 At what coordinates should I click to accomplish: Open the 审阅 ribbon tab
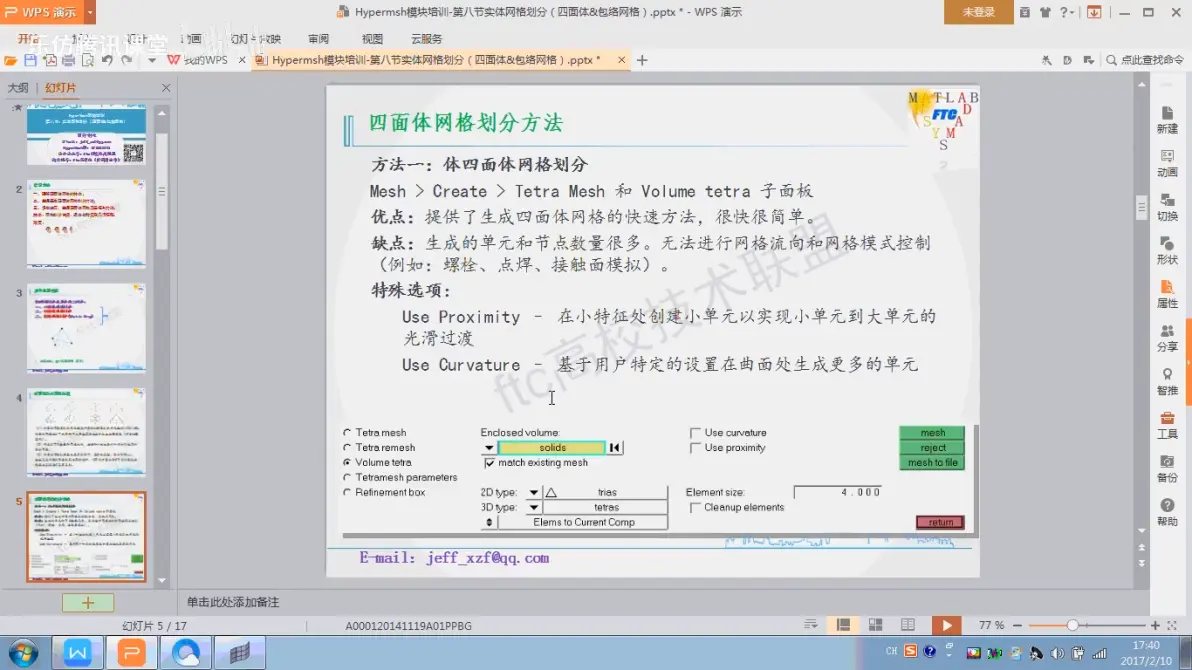(x=319, y=39)
